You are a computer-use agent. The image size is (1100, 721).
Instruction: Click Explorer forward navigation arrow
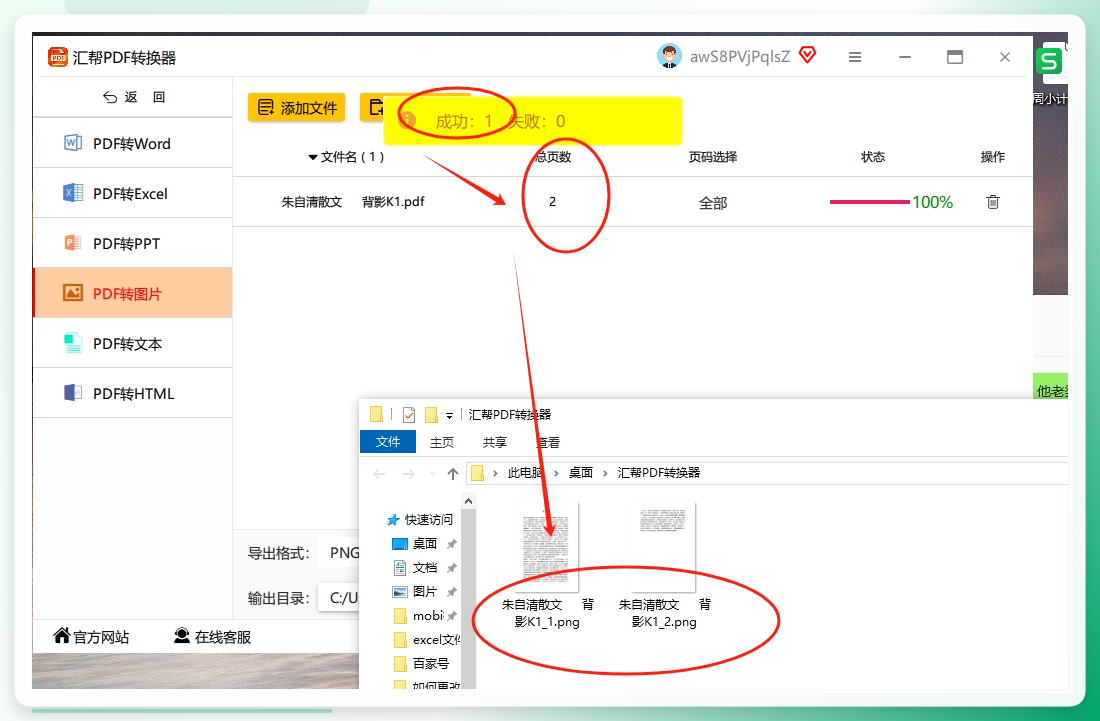[408, 474]
